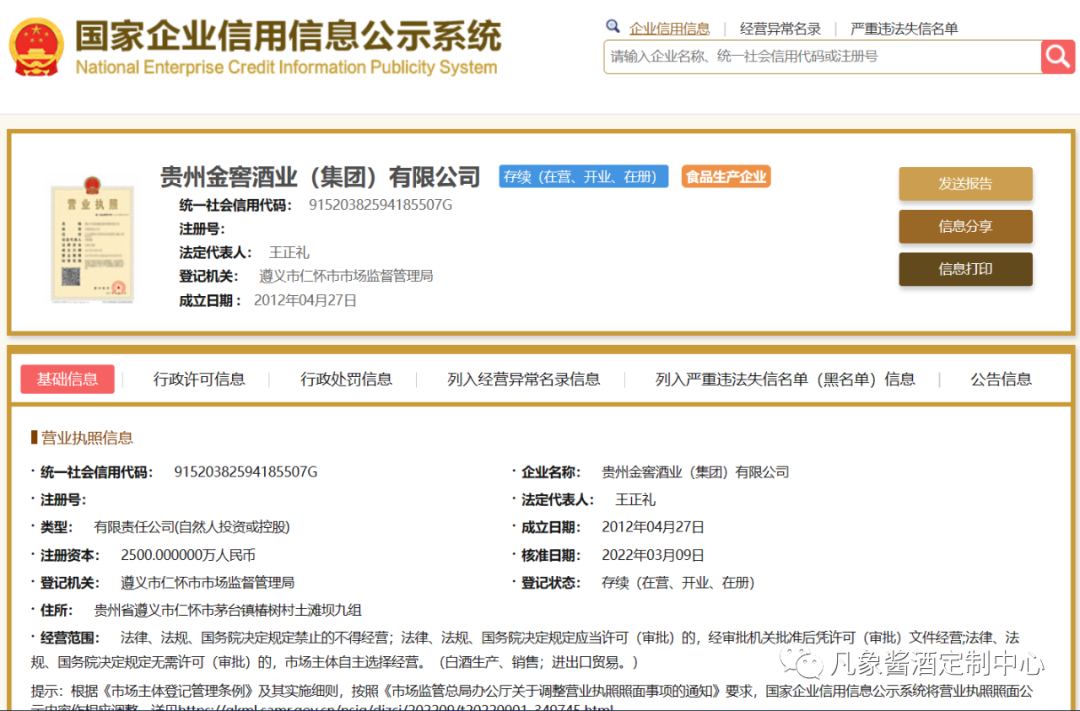Viewport: 1080px width, 711px height.
Task: Click the 信息打印 button
Action: point(965,269)
